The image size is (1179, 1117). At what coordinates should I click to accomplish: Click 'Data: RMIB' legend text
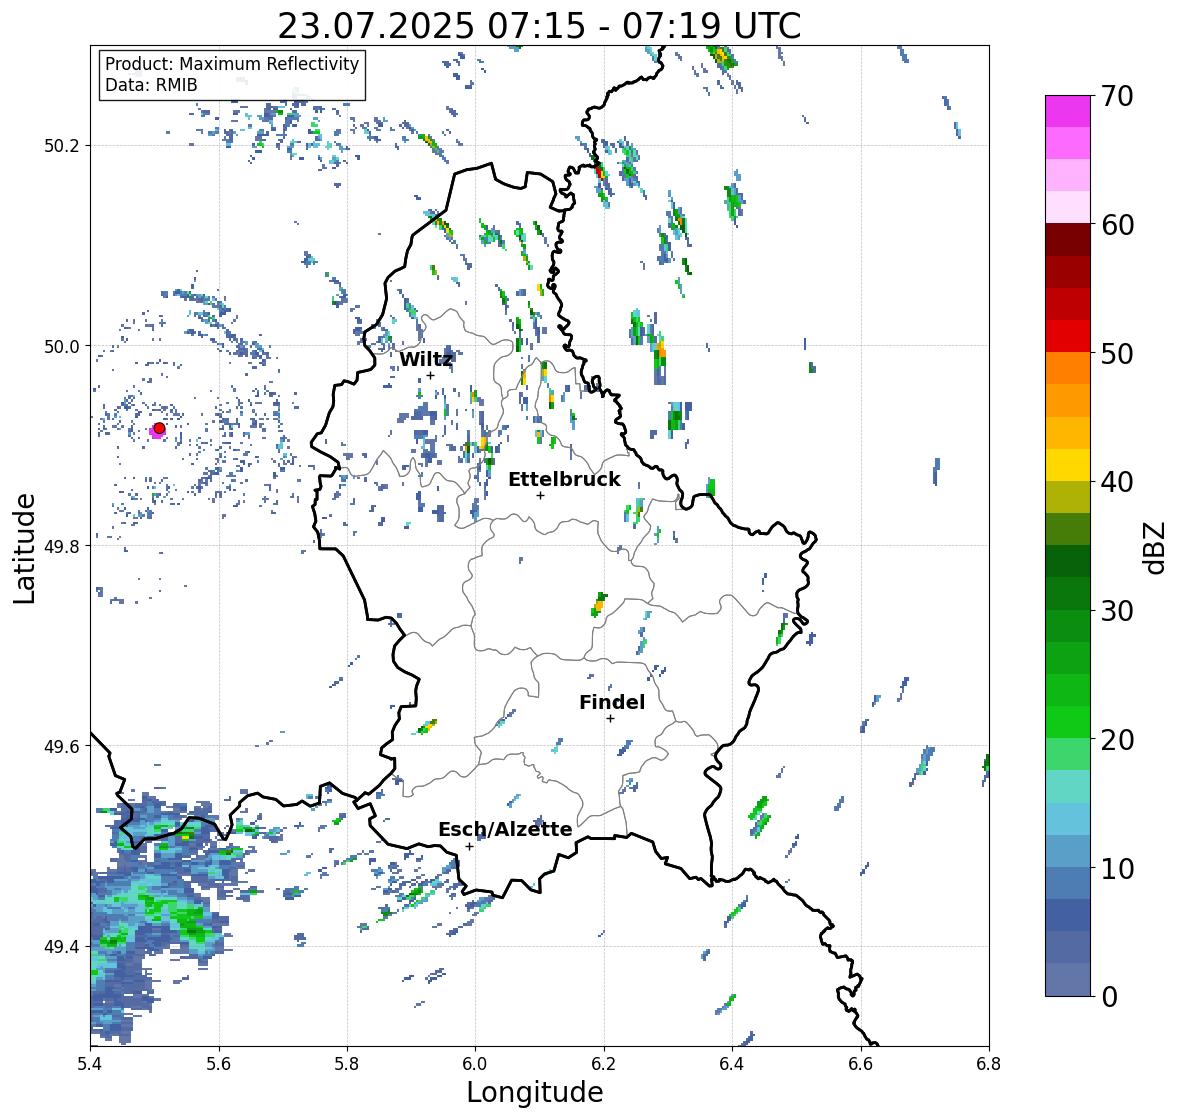coord(151,85)
